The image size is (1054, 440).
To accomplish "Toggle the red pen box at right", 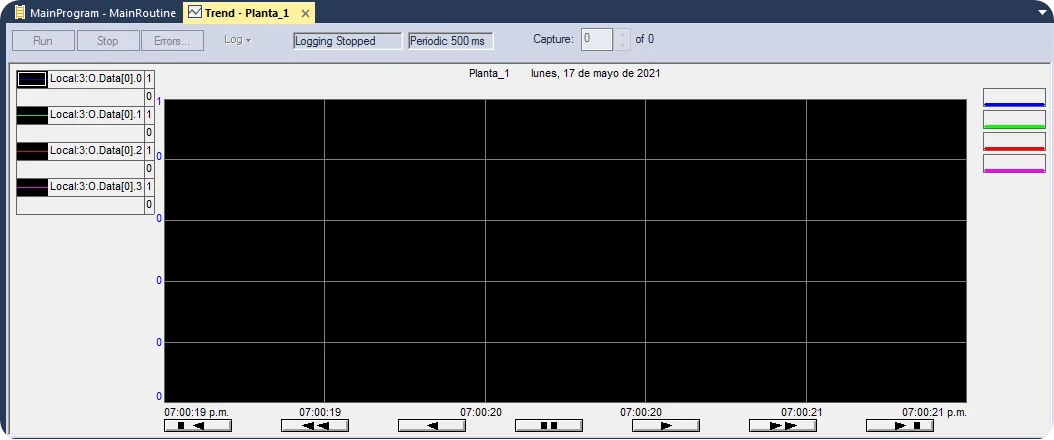I will click(1014, 142).
